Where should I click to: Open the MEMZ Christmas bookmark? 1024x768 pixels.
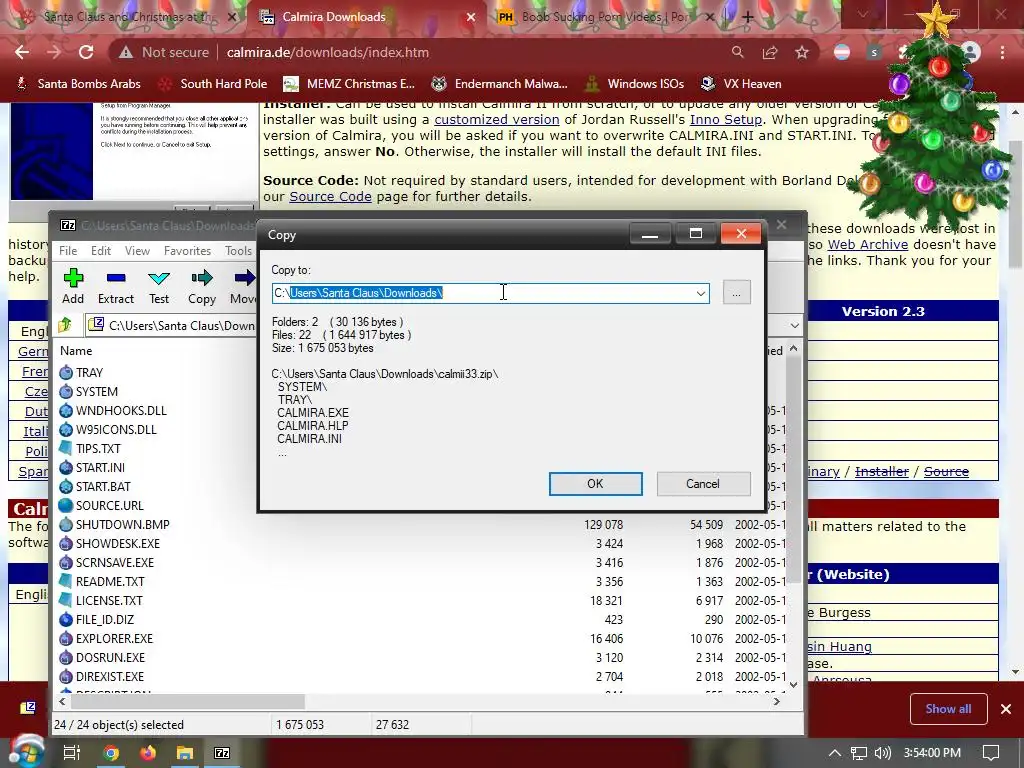[x=349, y=84]
